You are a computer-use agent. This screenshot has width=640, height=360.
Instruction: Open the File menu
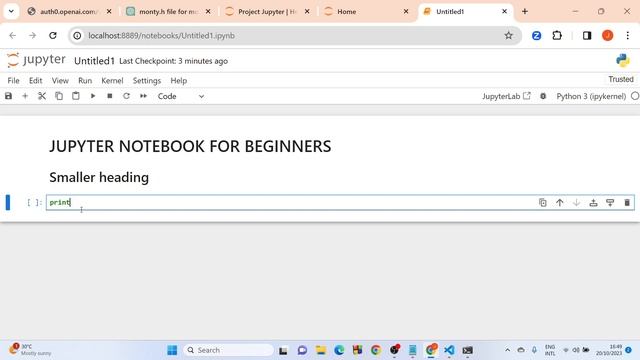coord(13,80)
